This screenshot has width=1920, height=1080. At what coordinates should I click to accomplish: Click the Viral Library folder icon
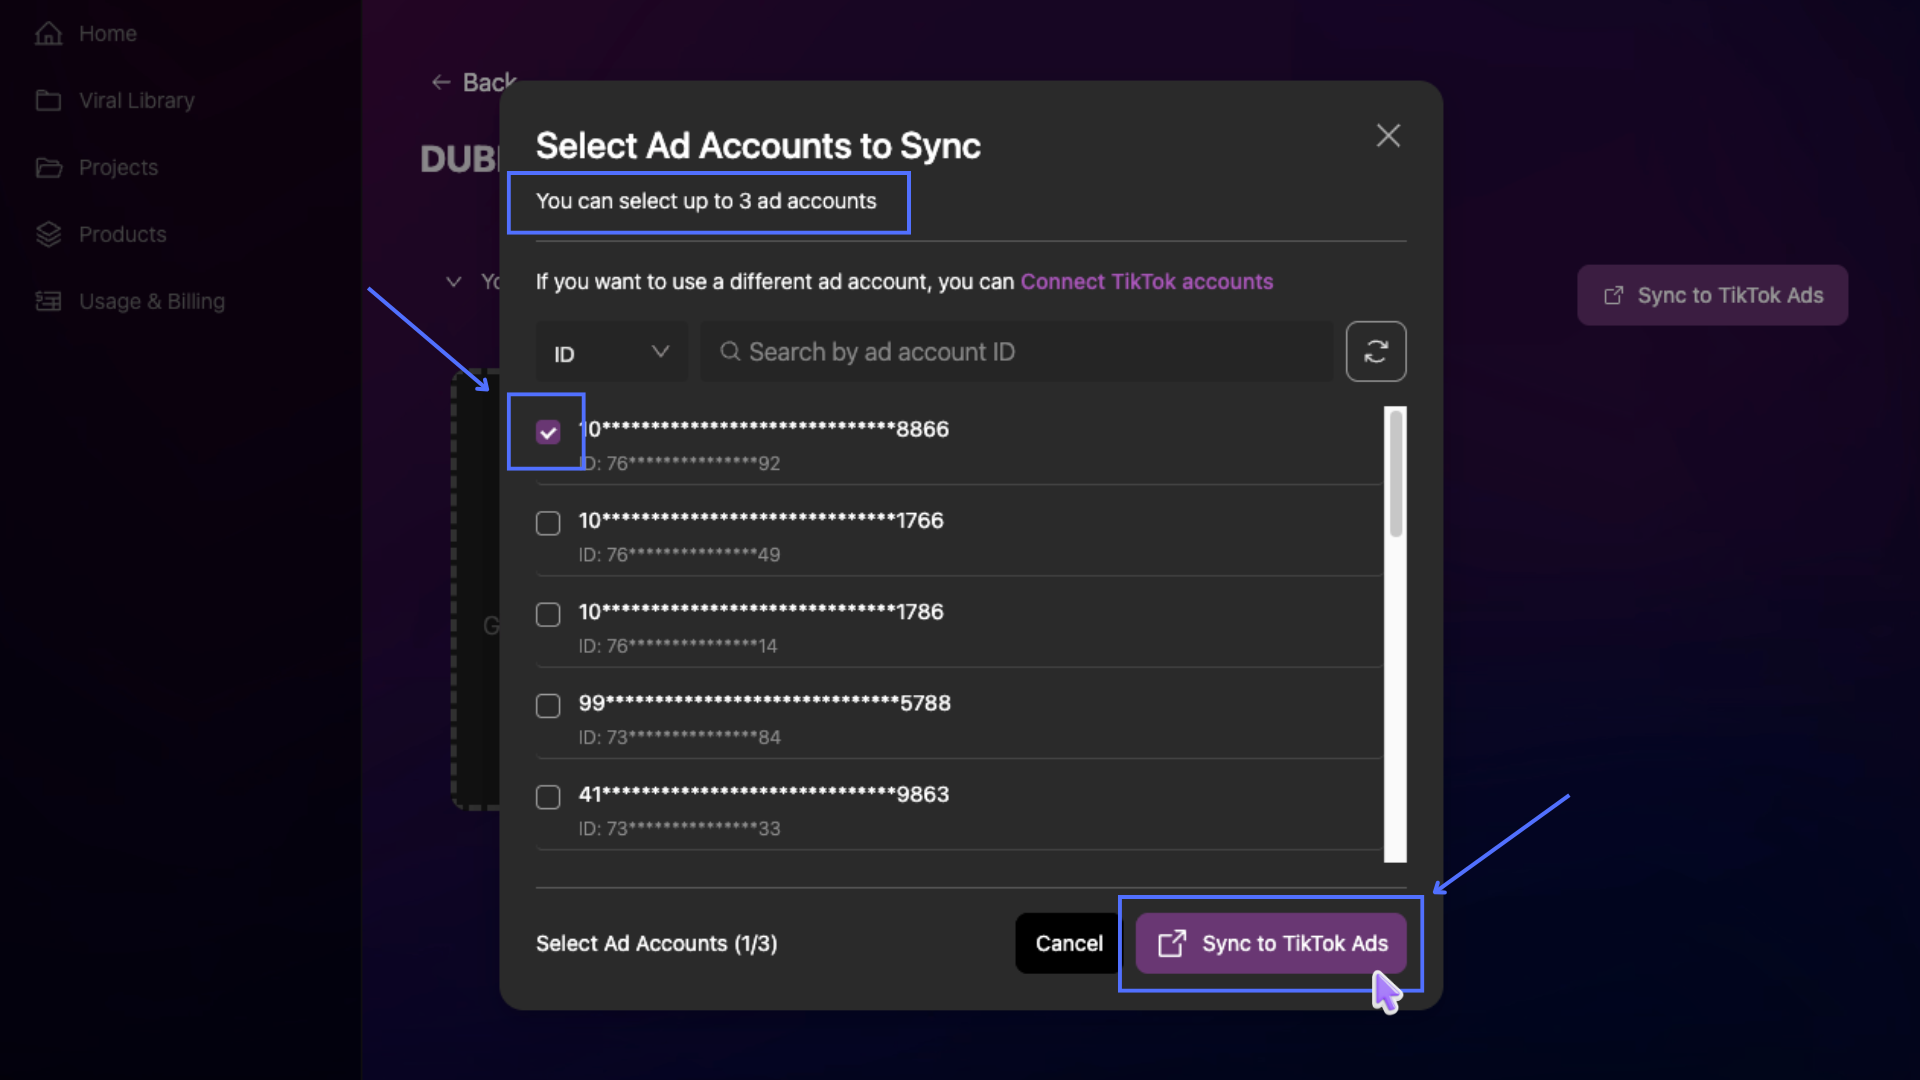click(x=48, y=101)
